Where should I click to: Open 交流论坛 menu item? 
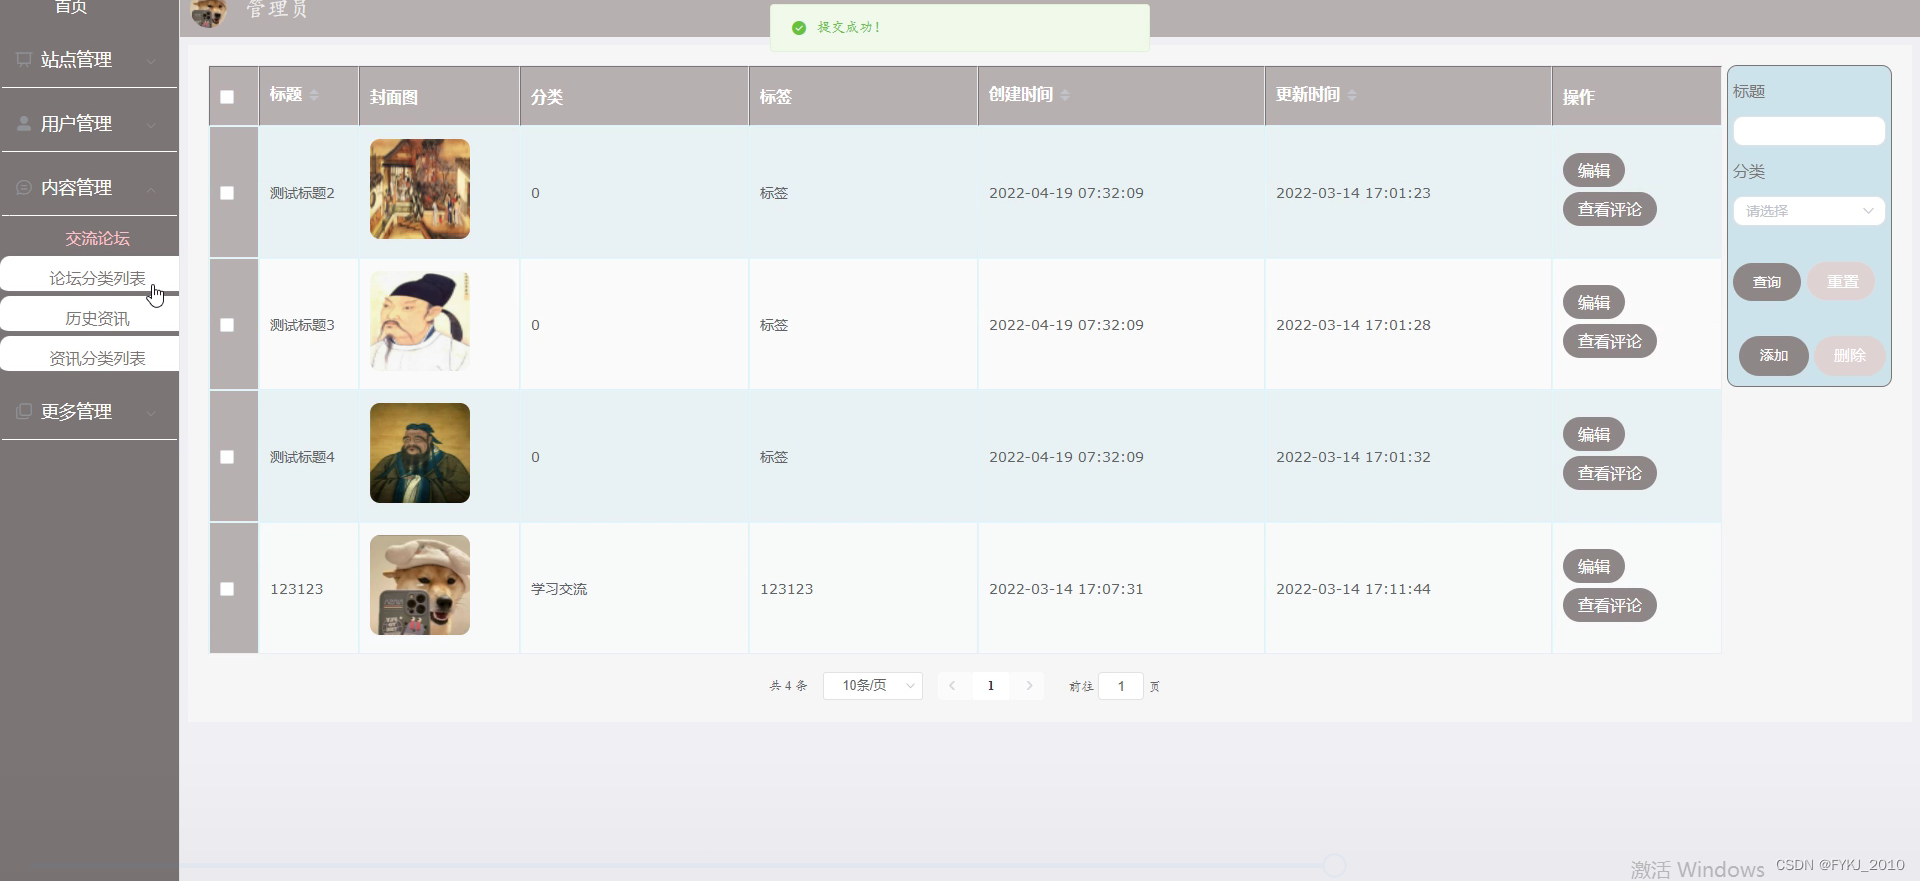point(97,238)
